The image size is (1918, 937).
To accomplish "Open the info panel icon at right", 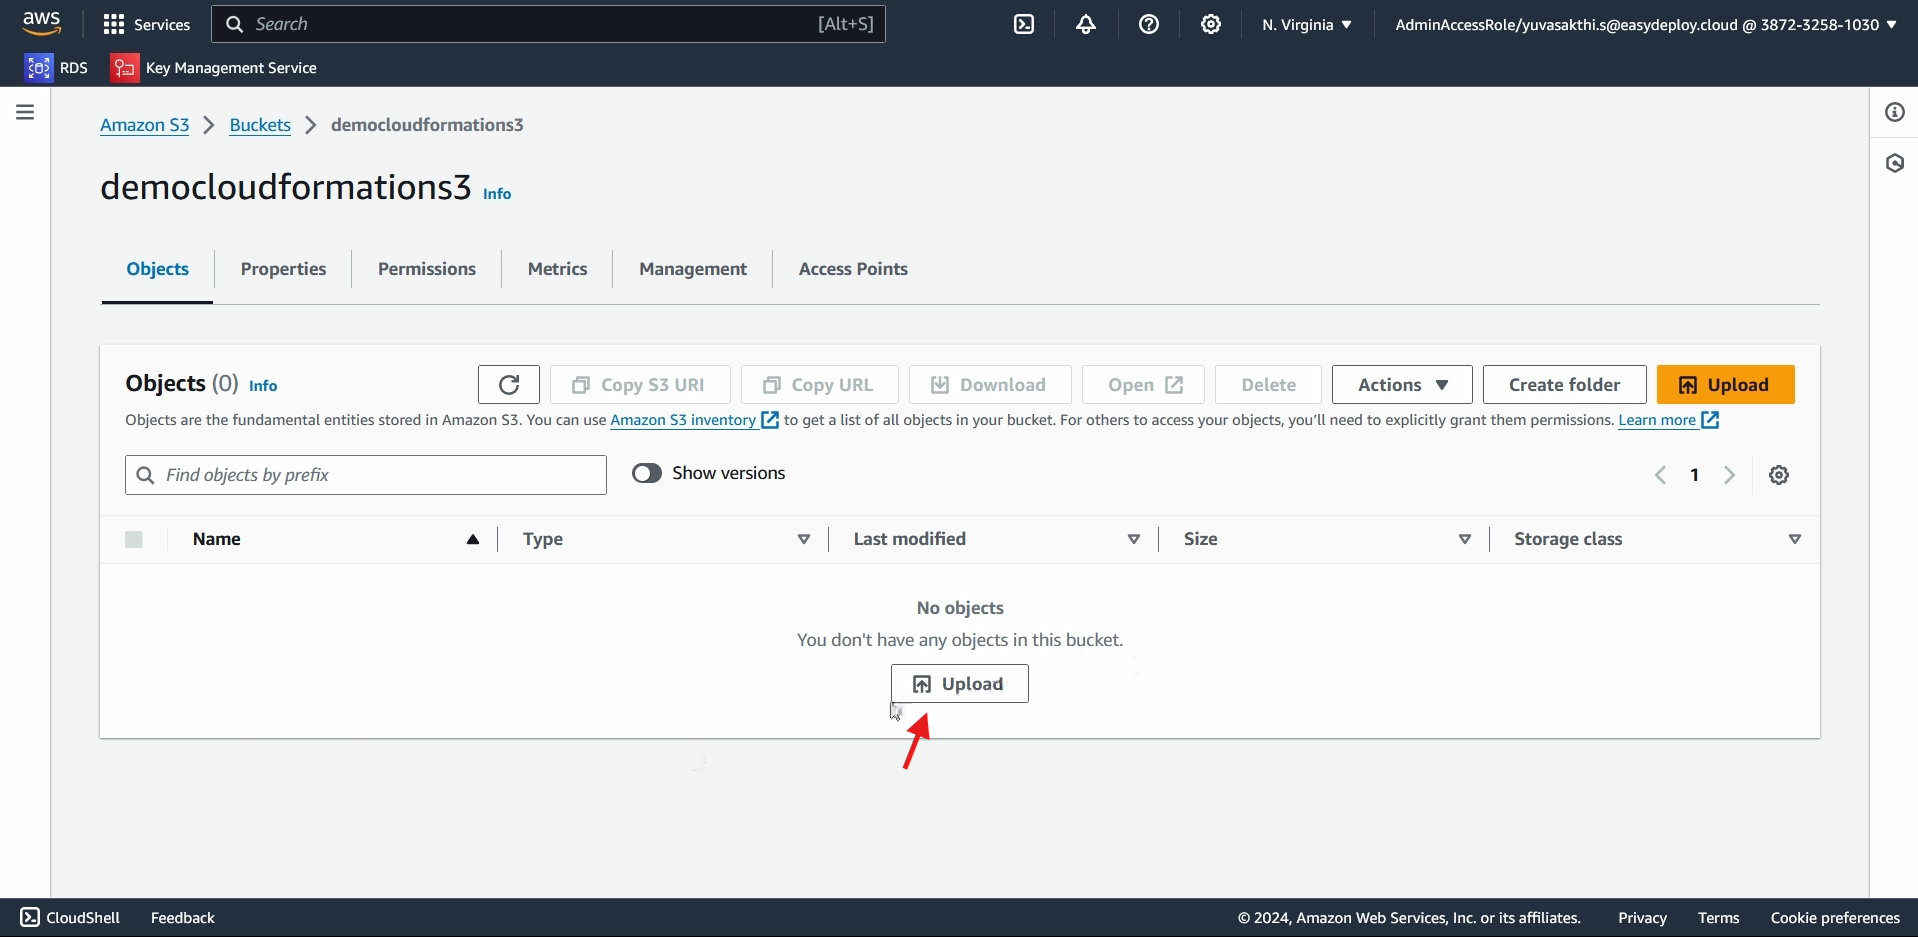I will (1894, 112).
